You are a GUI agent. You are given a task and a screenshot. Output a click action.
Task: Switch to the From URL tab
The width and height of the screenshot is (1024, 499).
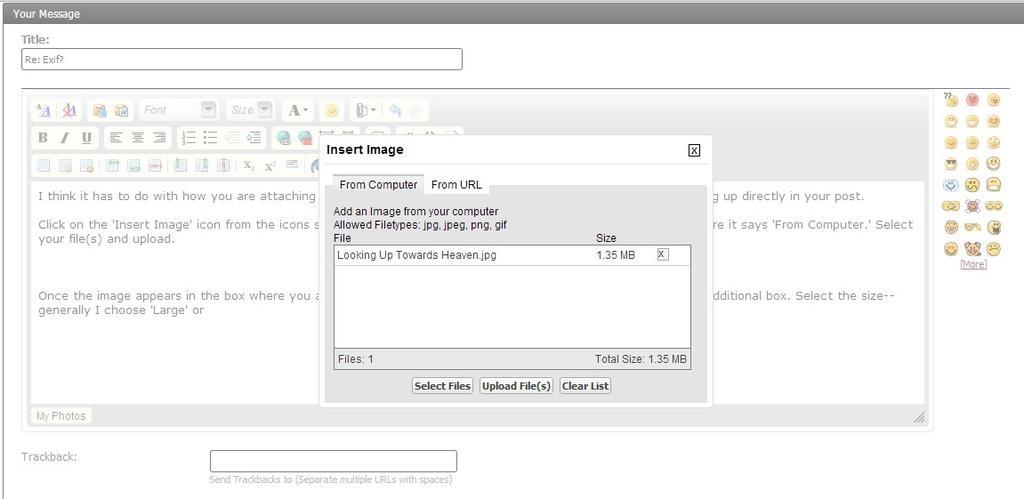(456, 185)
